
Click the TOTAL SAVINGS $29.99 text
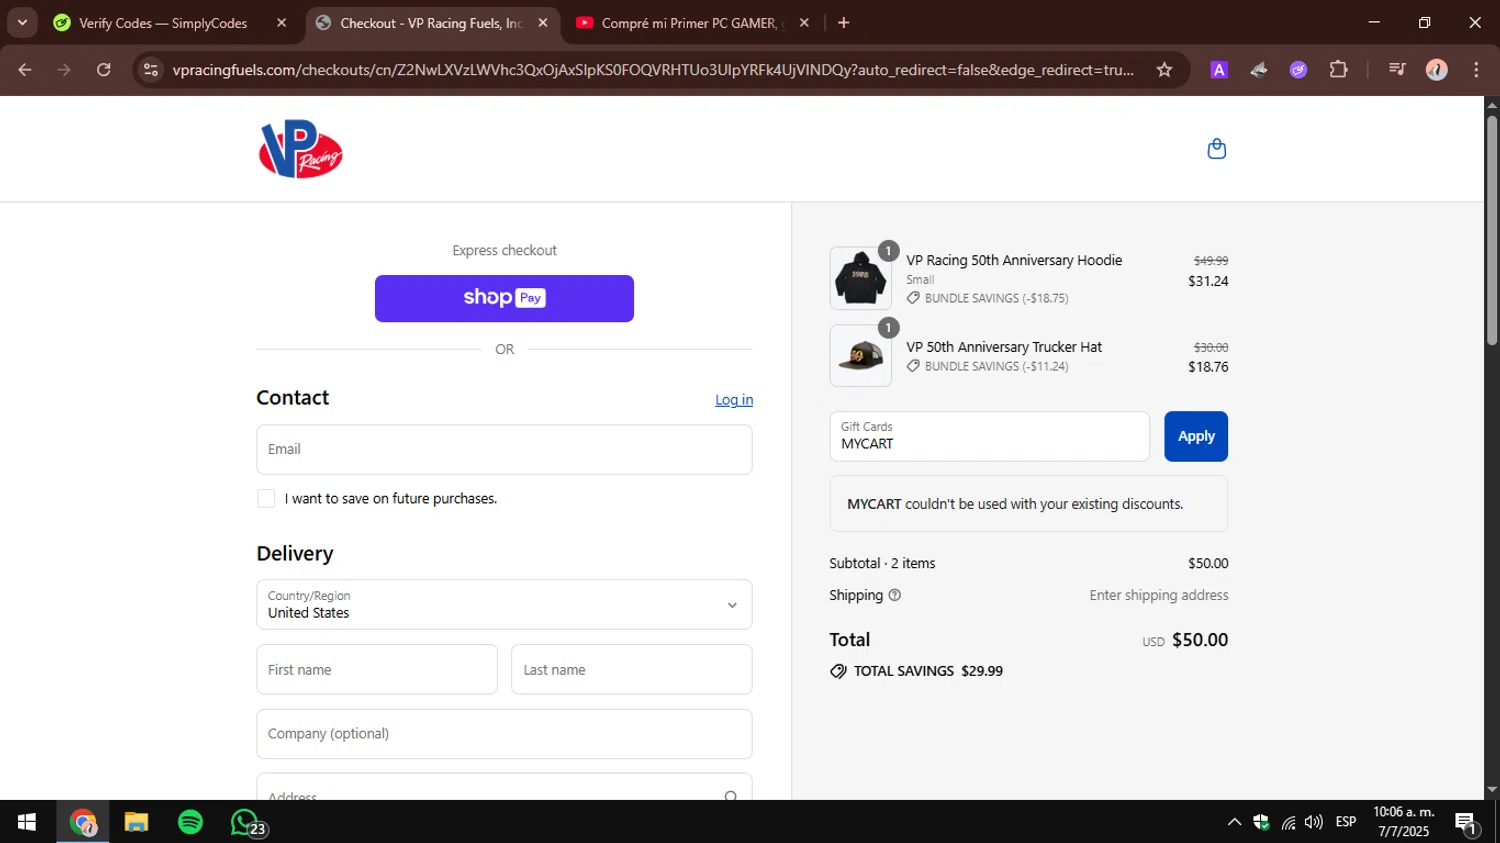[928, 671]
